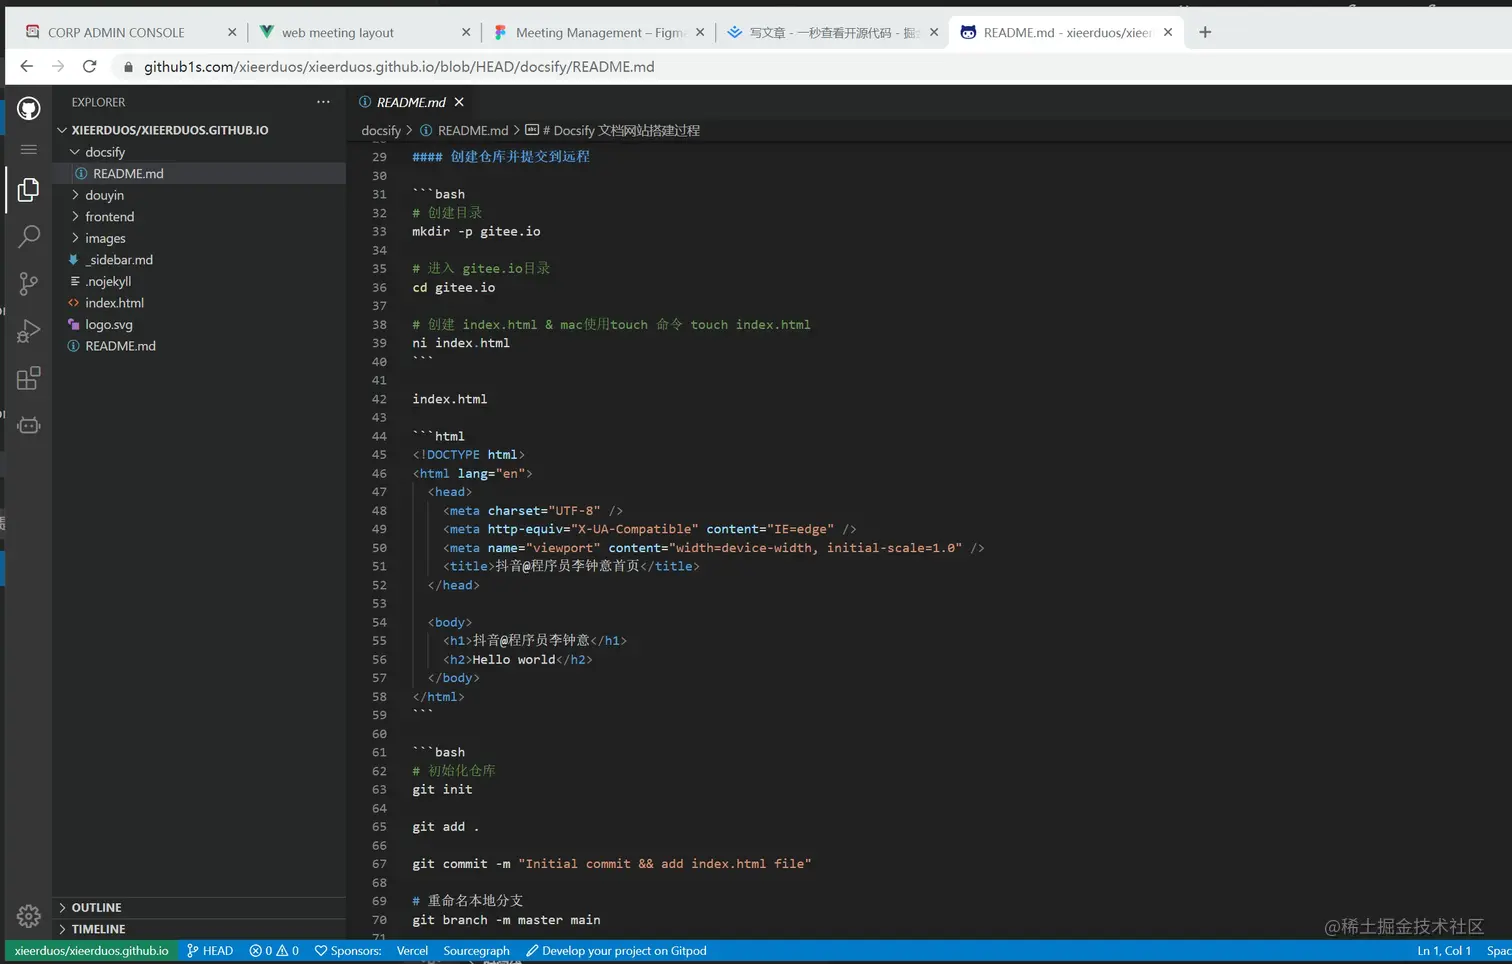Expand the douyin folder
Viewport: 1512px width, 964px height.
click(x=104, y=195)
